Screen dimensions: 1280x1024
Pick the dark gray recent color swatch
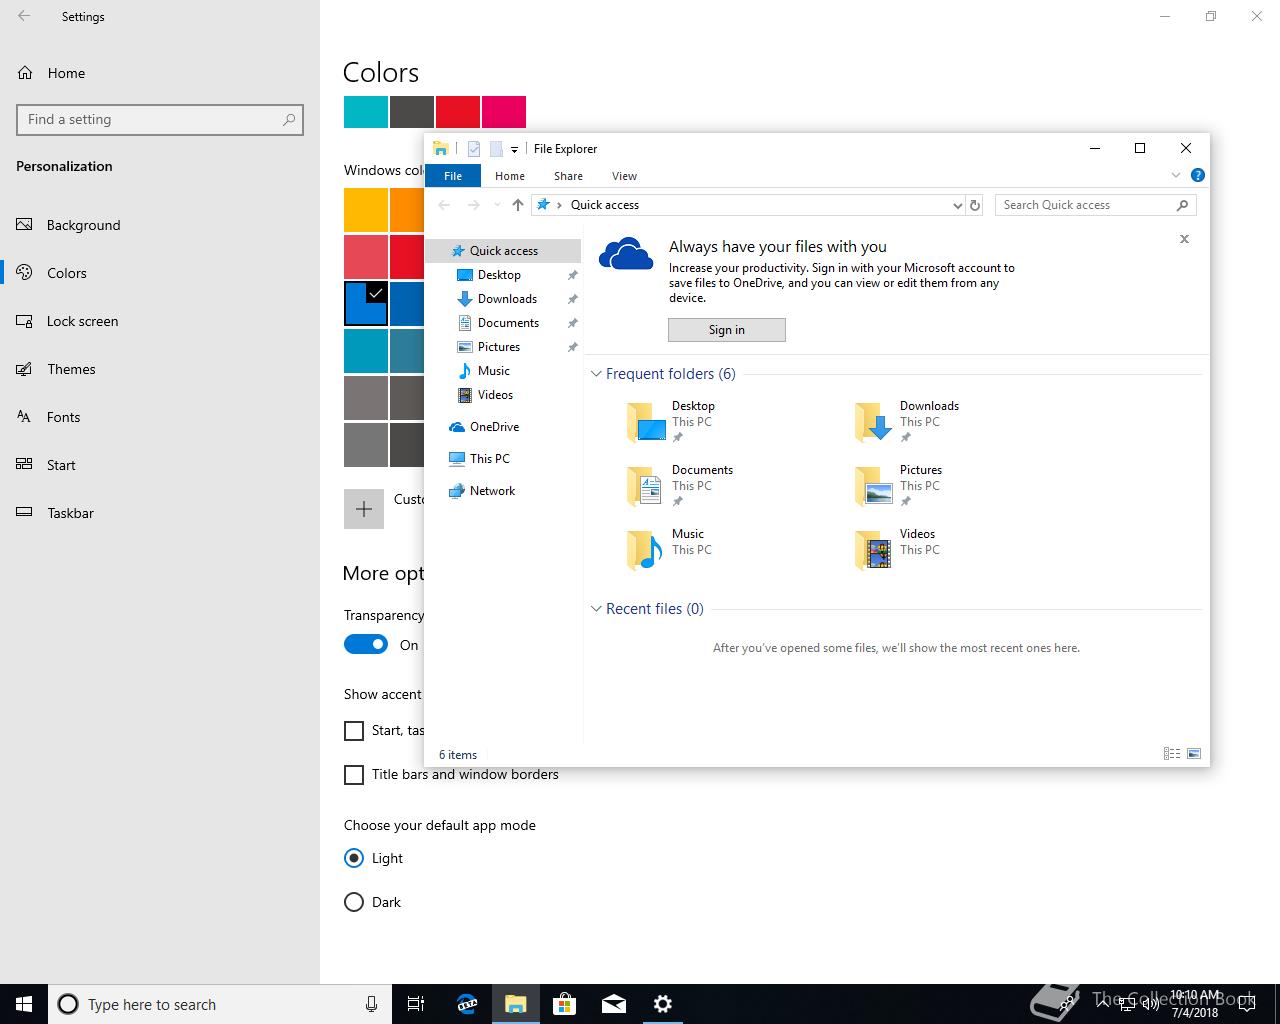click(x=412, y=112)
